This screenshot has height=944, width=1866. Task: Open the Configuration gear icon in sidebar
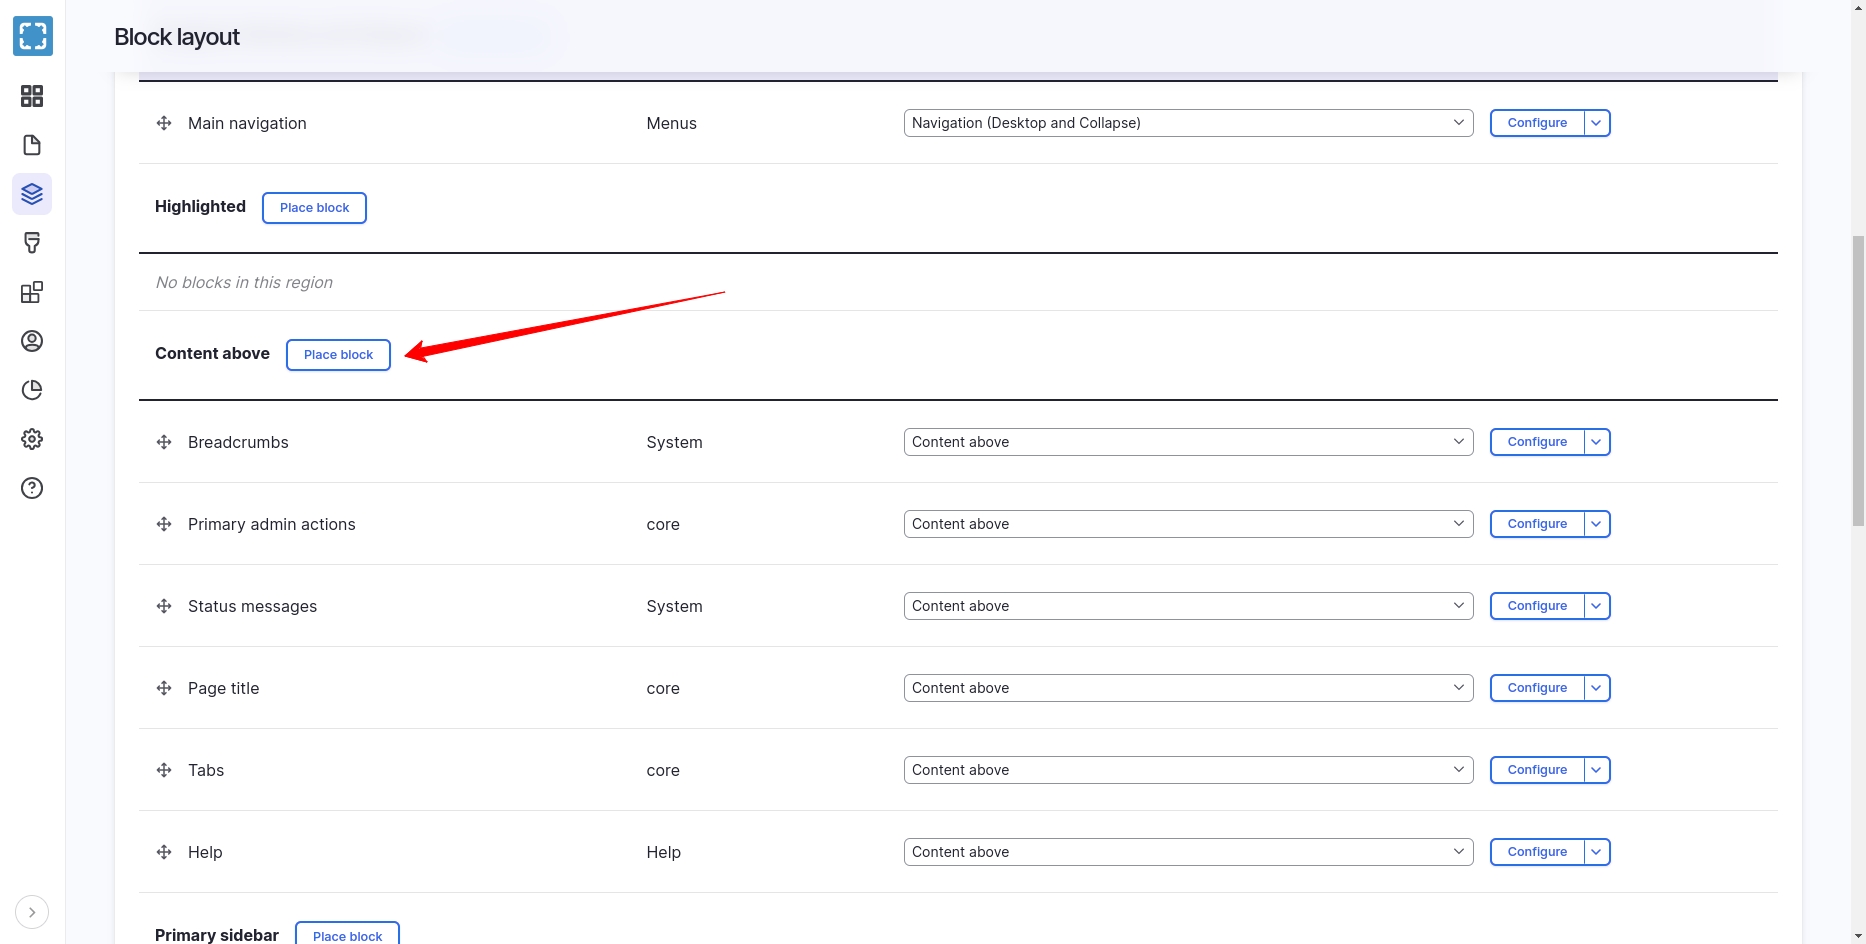click(x=32, y=439)
